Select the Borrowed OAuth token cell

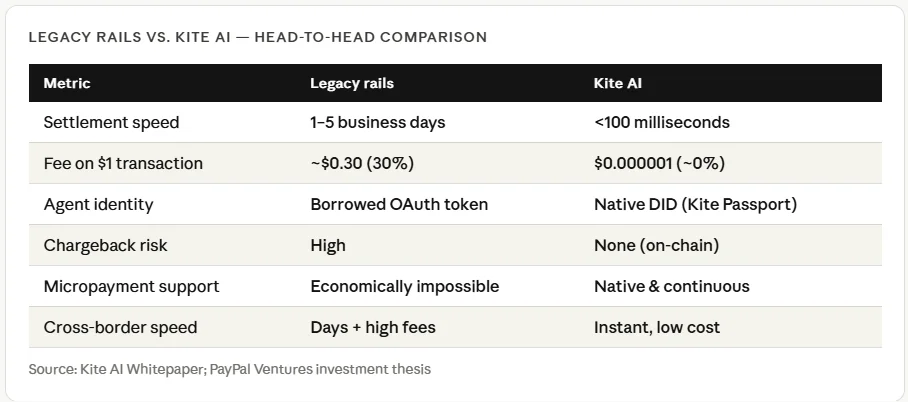(x=399, y=204)
